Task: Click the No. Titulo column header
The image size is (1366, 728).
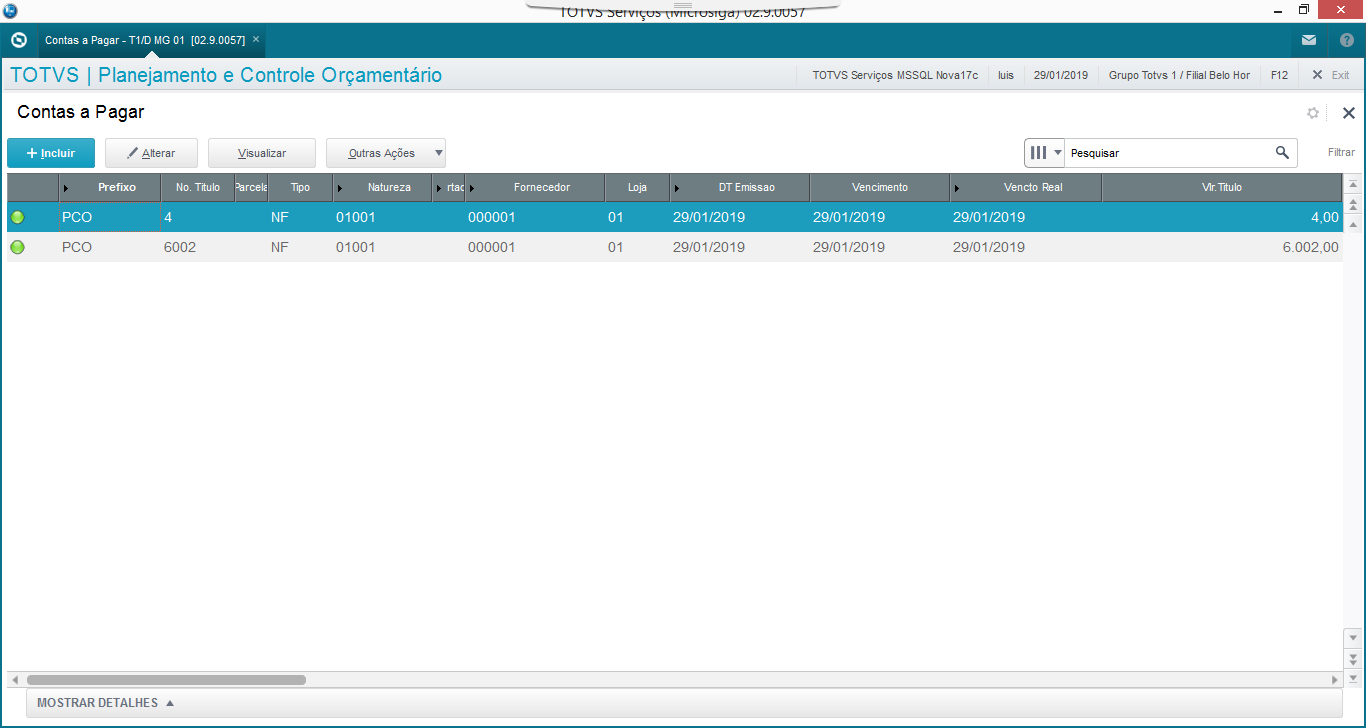Action: 198,187
